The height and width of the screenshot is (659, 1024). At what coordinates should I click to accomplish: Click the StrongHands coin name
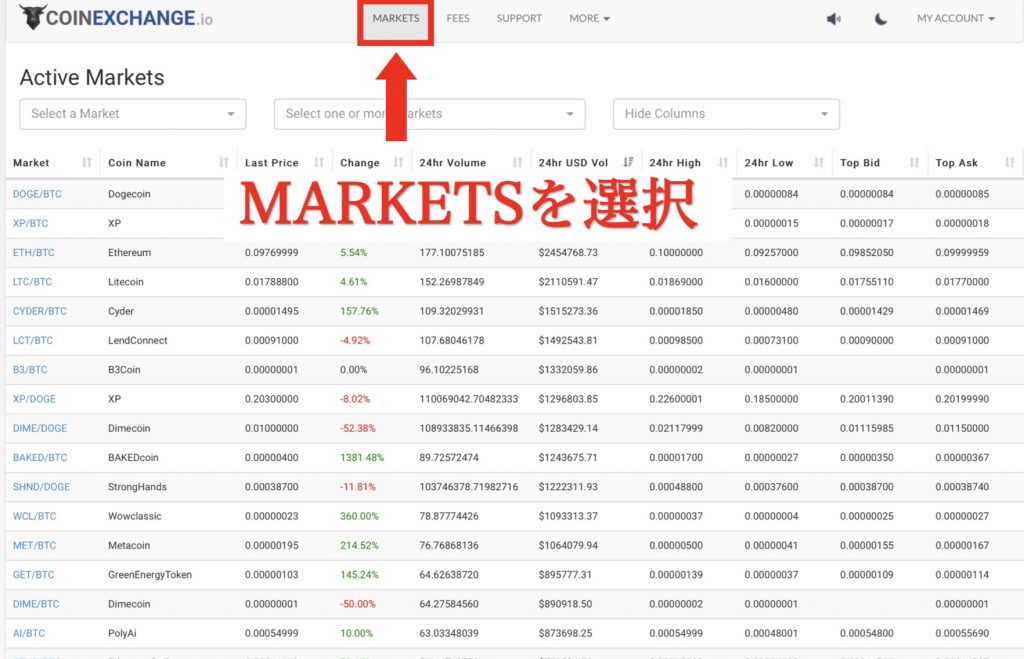click(x=137, y=487)
